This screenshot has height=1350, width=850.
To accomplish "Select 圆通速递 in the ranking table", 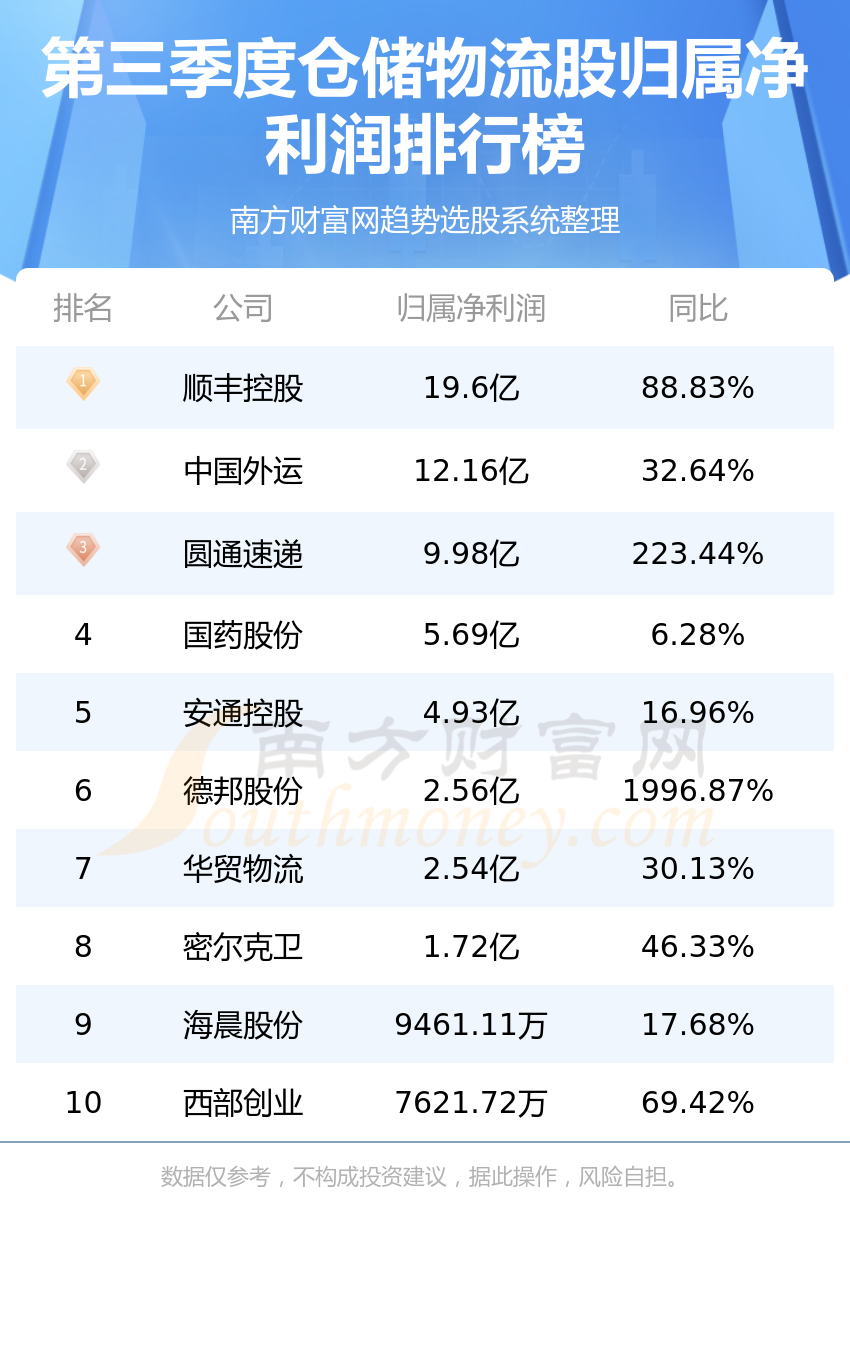I will click(x=243, y=553).
